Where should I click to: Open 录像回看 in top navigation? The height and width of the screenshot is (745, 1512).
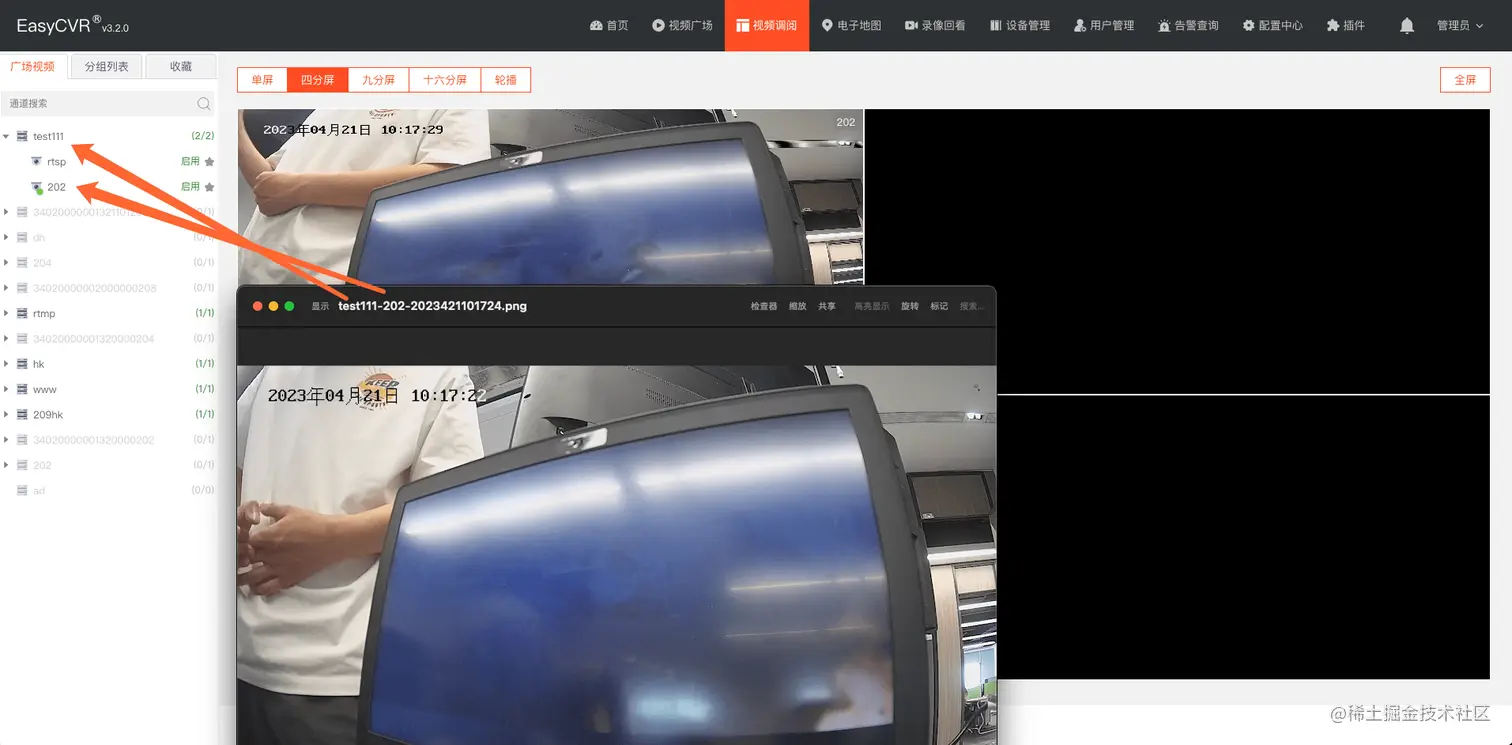[935, 25]
